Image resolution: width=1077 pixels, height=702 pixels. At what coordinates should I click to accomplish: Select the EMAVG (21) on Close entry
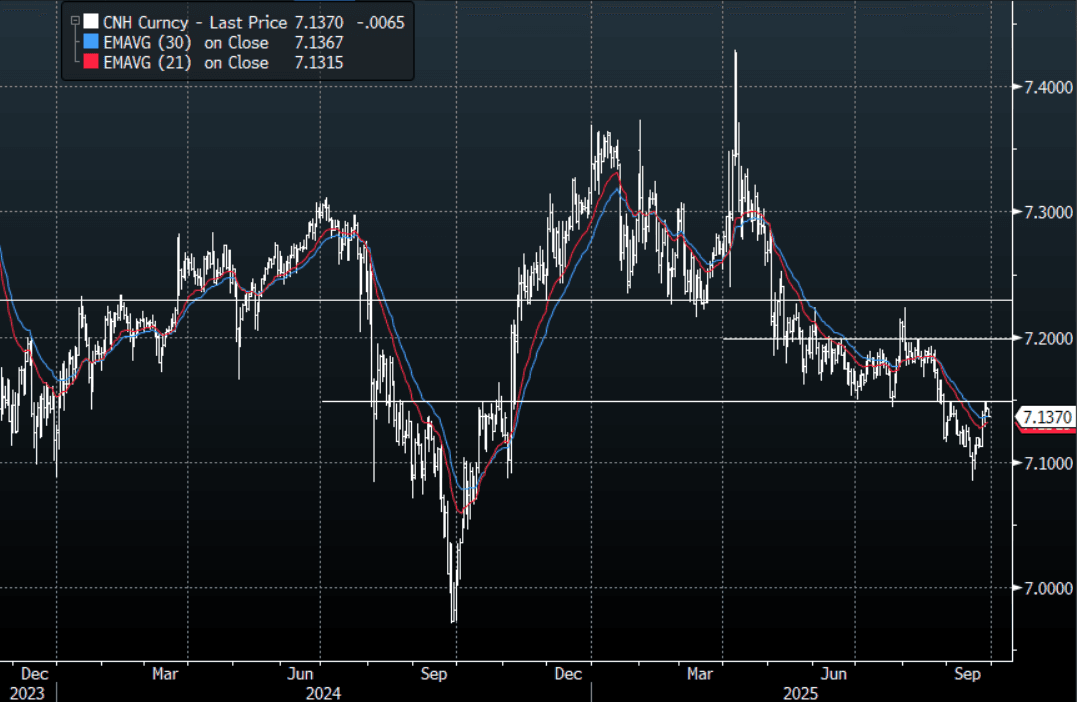point(186,62)
